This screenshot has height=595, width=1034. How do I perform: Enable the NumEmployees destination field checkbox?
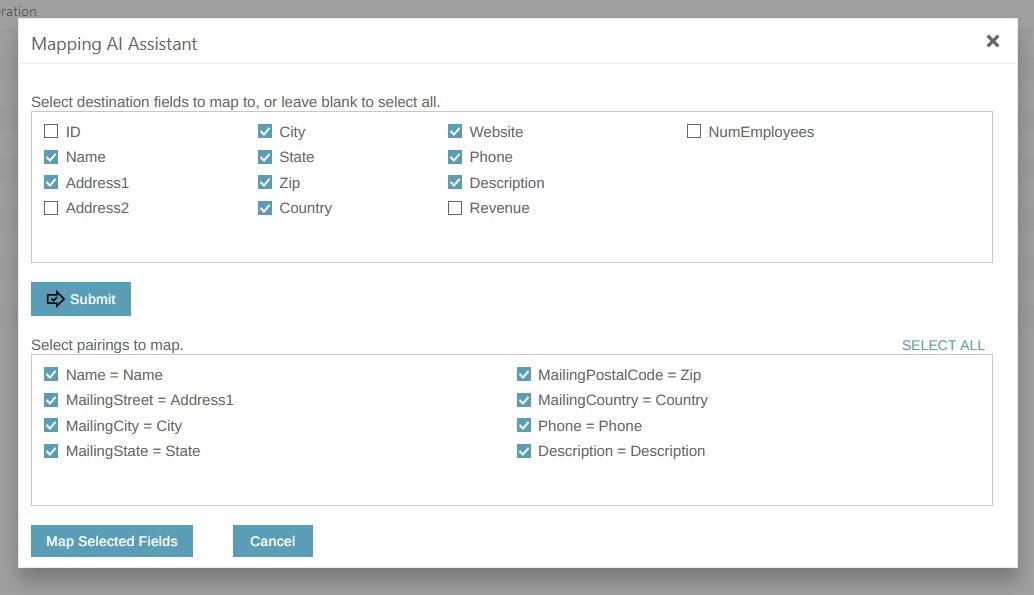692,131
